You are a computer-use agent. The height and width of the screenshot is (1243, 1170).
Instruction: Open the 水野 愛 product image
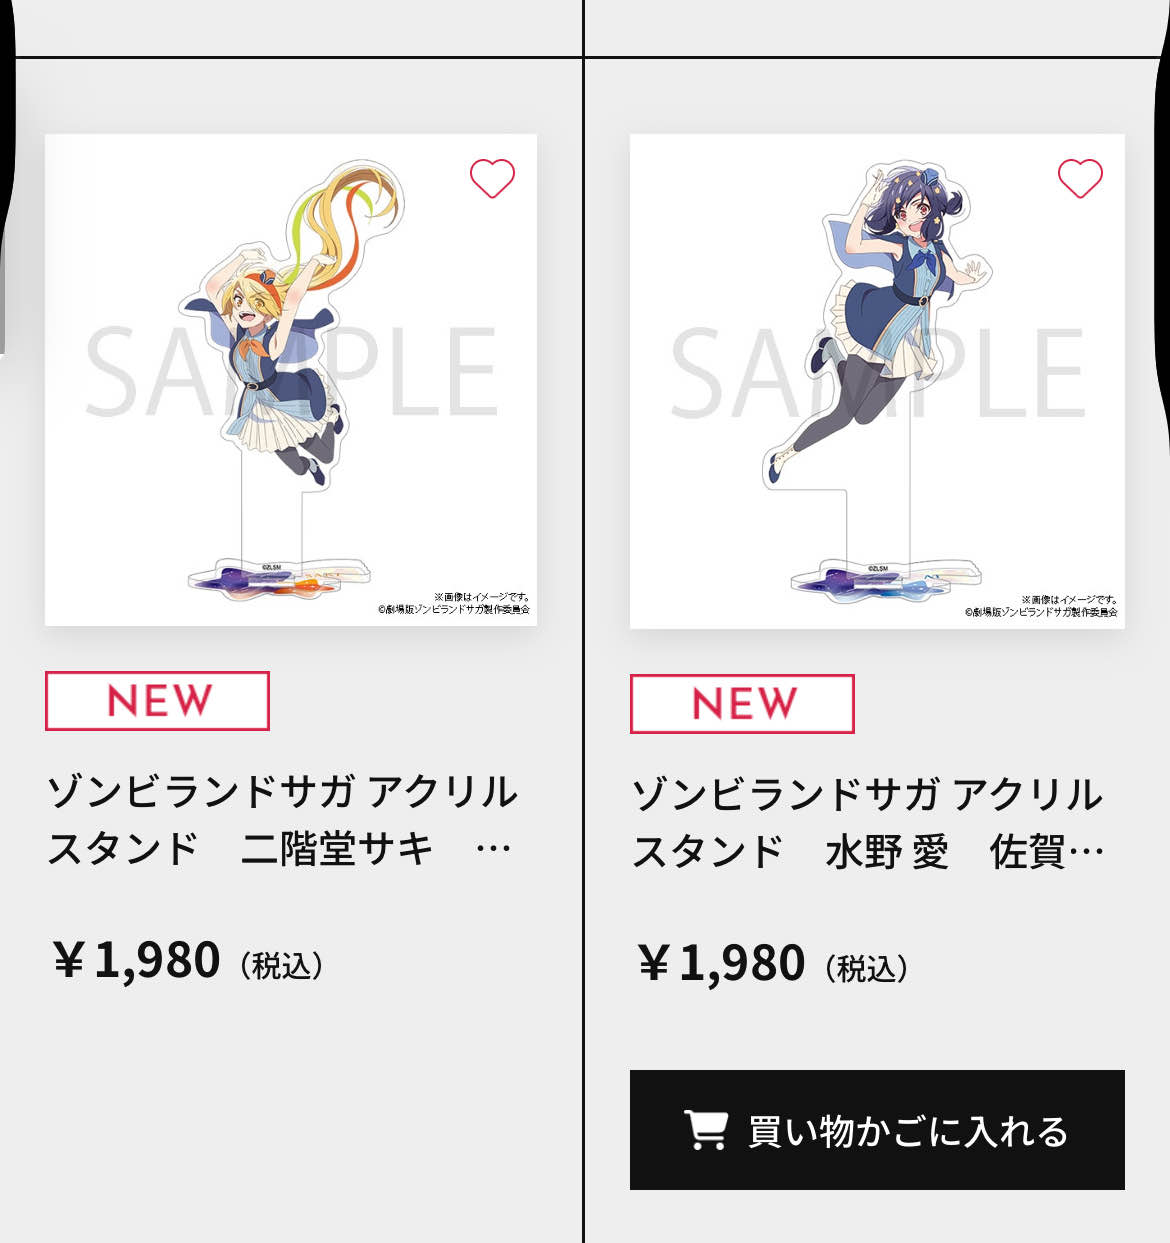(877, 381)
